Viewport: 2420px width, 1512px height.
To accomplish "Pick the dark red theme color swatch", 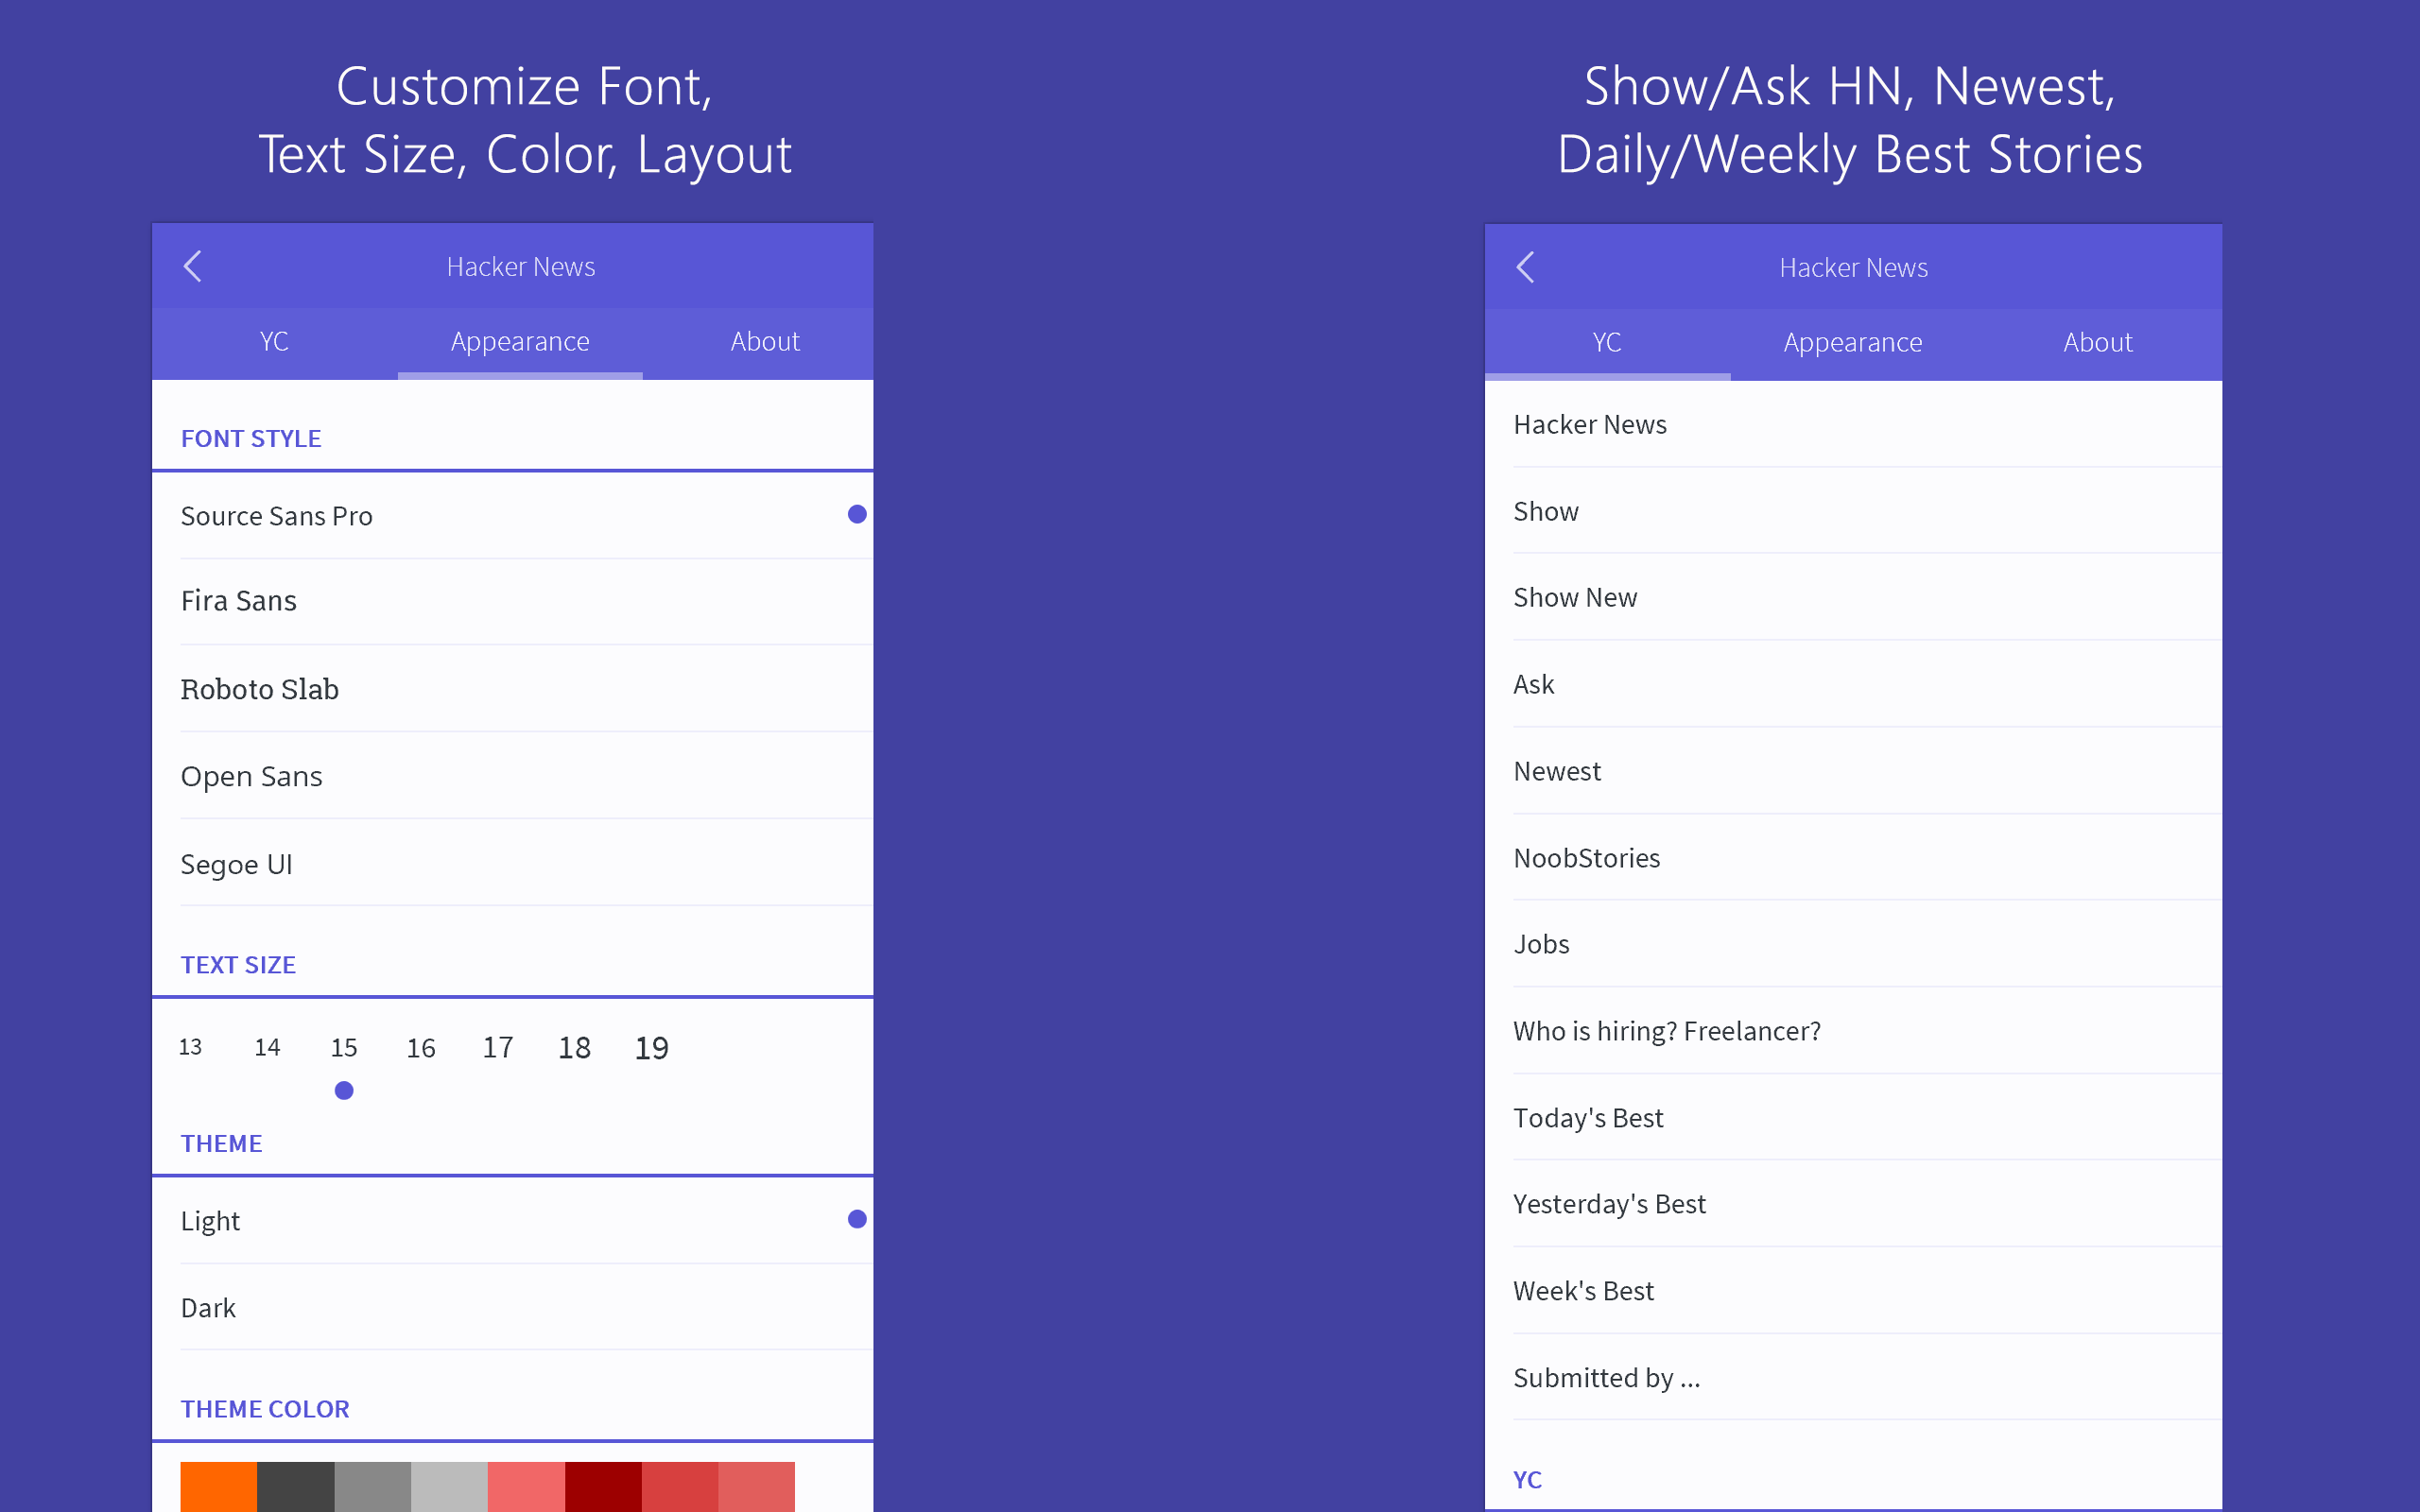I will point(603,1486).
